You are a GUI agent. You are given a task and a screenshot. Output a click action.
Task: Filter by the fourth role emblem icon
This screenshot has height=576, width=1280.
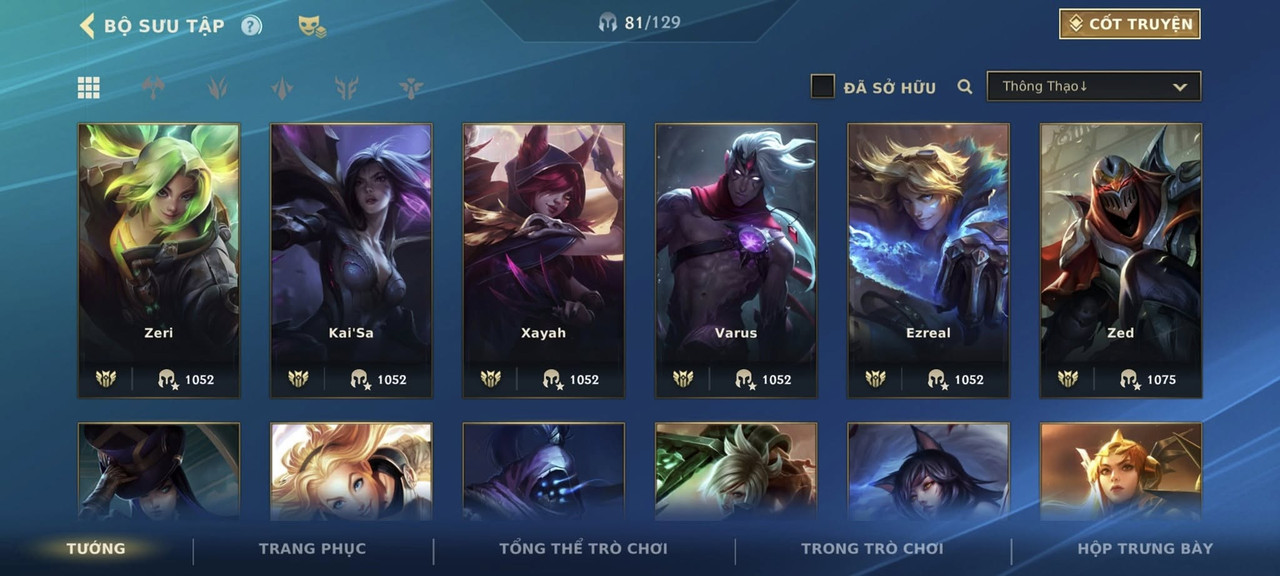347,88
